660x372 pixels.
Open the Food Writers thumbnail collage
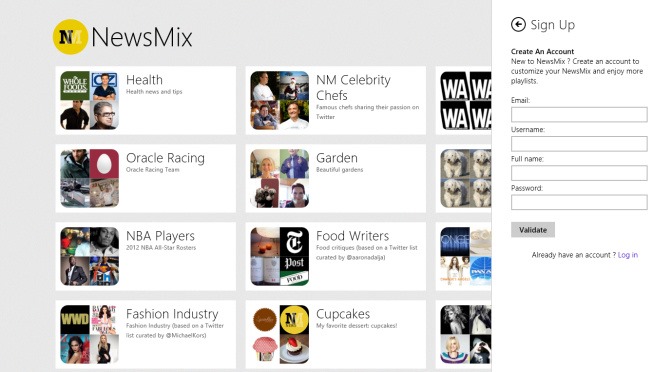tap(279, 256)
